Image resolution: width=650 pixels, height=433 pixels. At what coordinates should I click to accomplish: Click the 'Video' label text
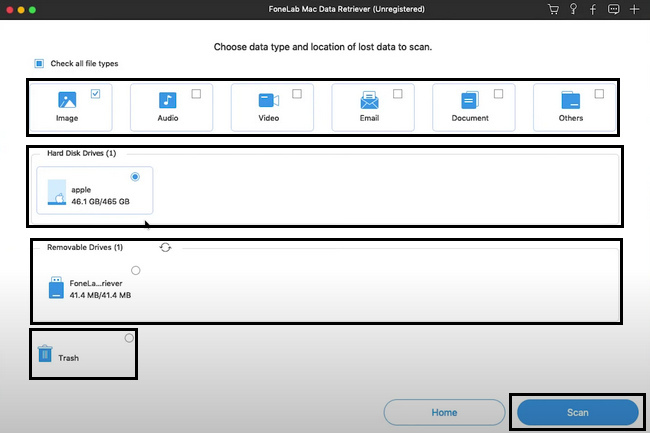tap(269, 118)
